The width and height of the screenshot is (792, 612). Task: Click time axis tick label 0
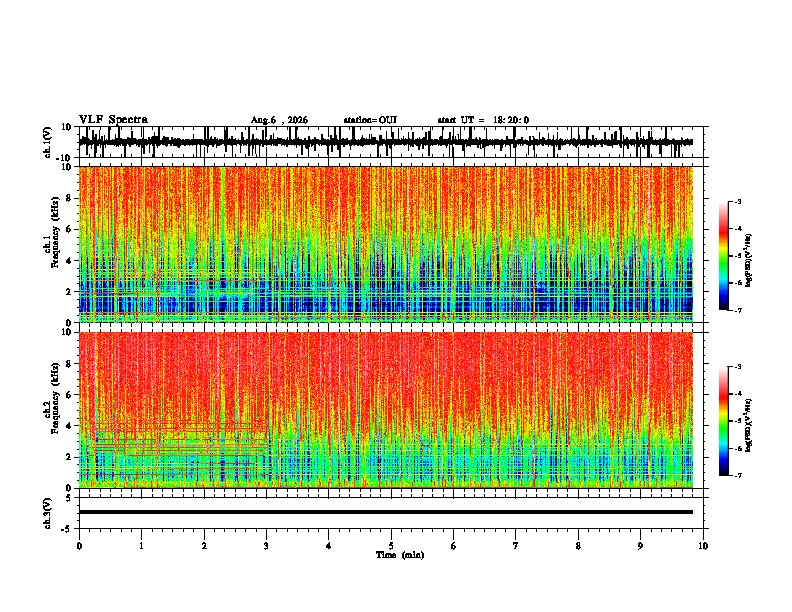[79, 546]
